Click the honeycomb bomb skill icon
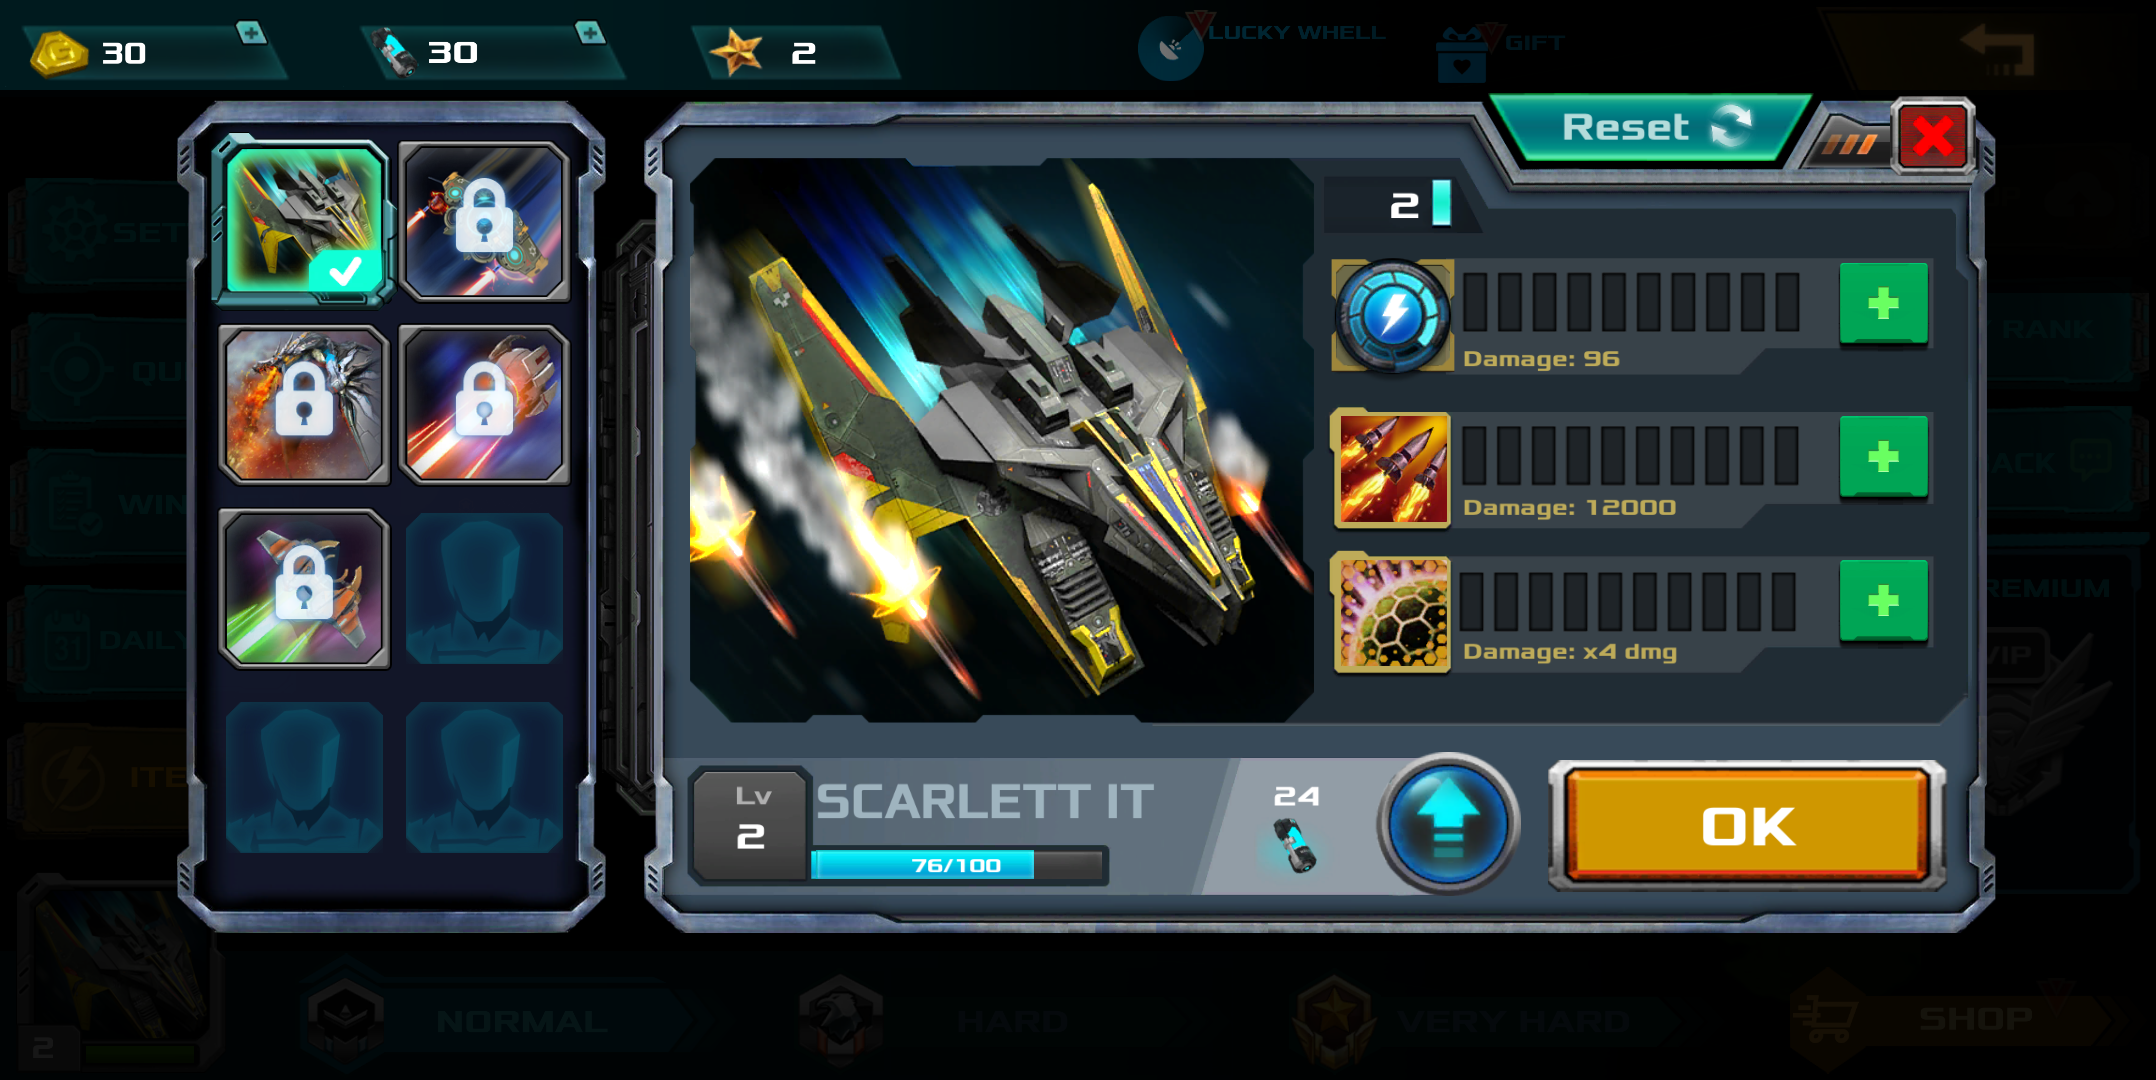This screenshot has height=1080, width=2156. 1392,613
